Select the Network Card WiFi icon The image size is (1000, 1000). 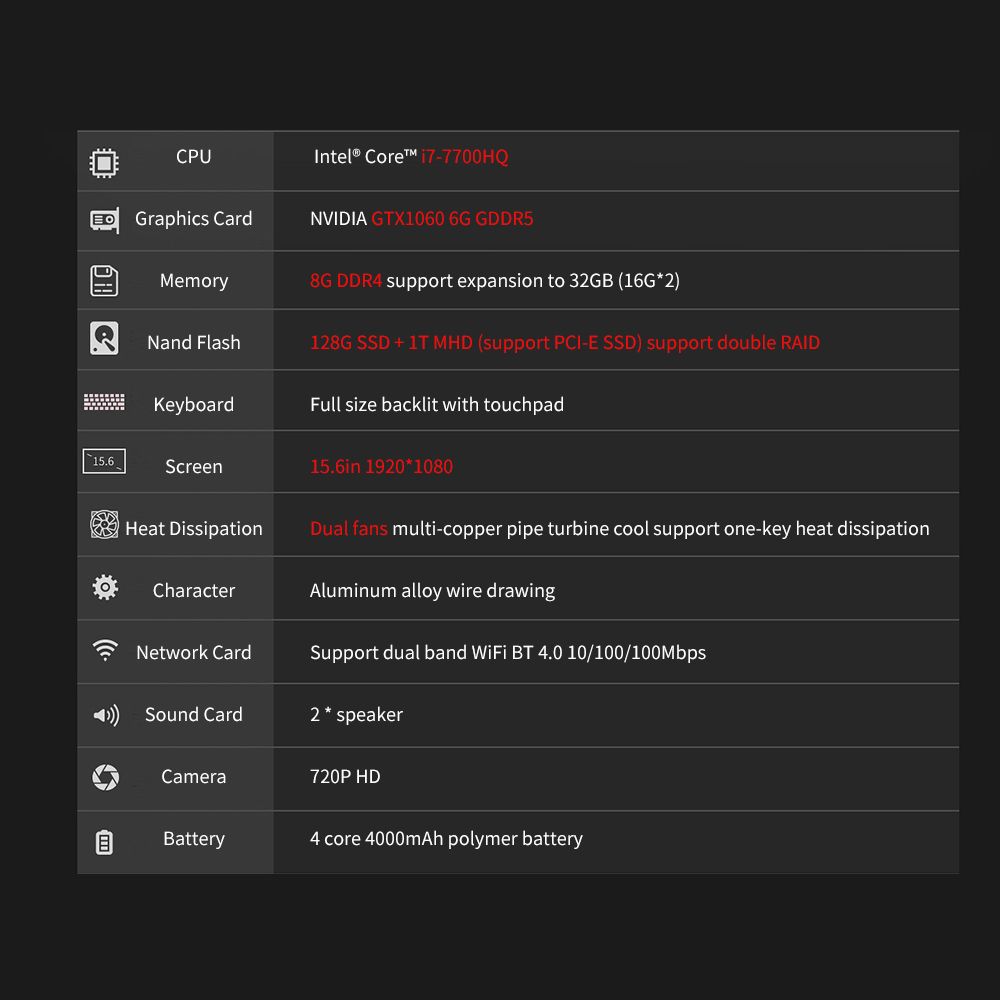(x=105, y=651)
